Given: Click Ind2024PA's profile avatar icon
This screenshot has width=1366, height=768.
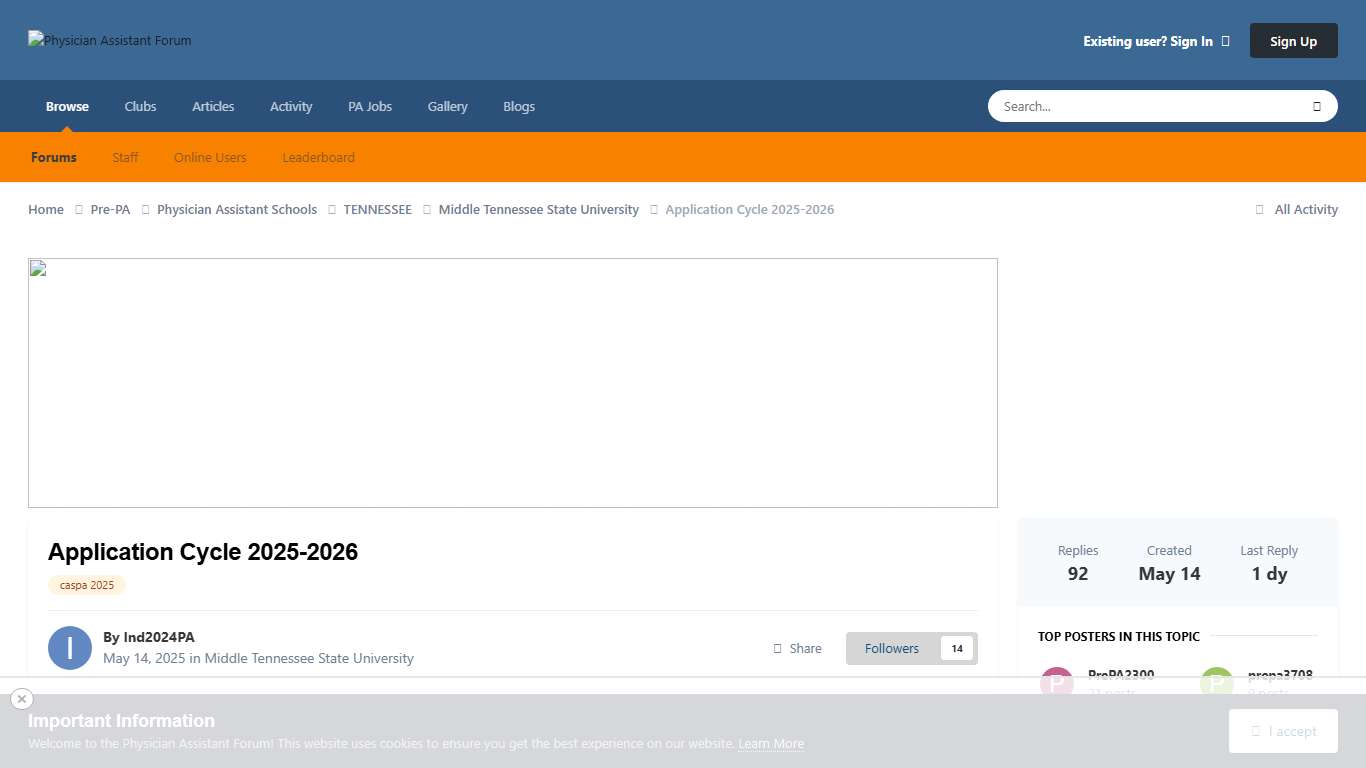Looking at the screenshot, I should (x=70, y=648).
